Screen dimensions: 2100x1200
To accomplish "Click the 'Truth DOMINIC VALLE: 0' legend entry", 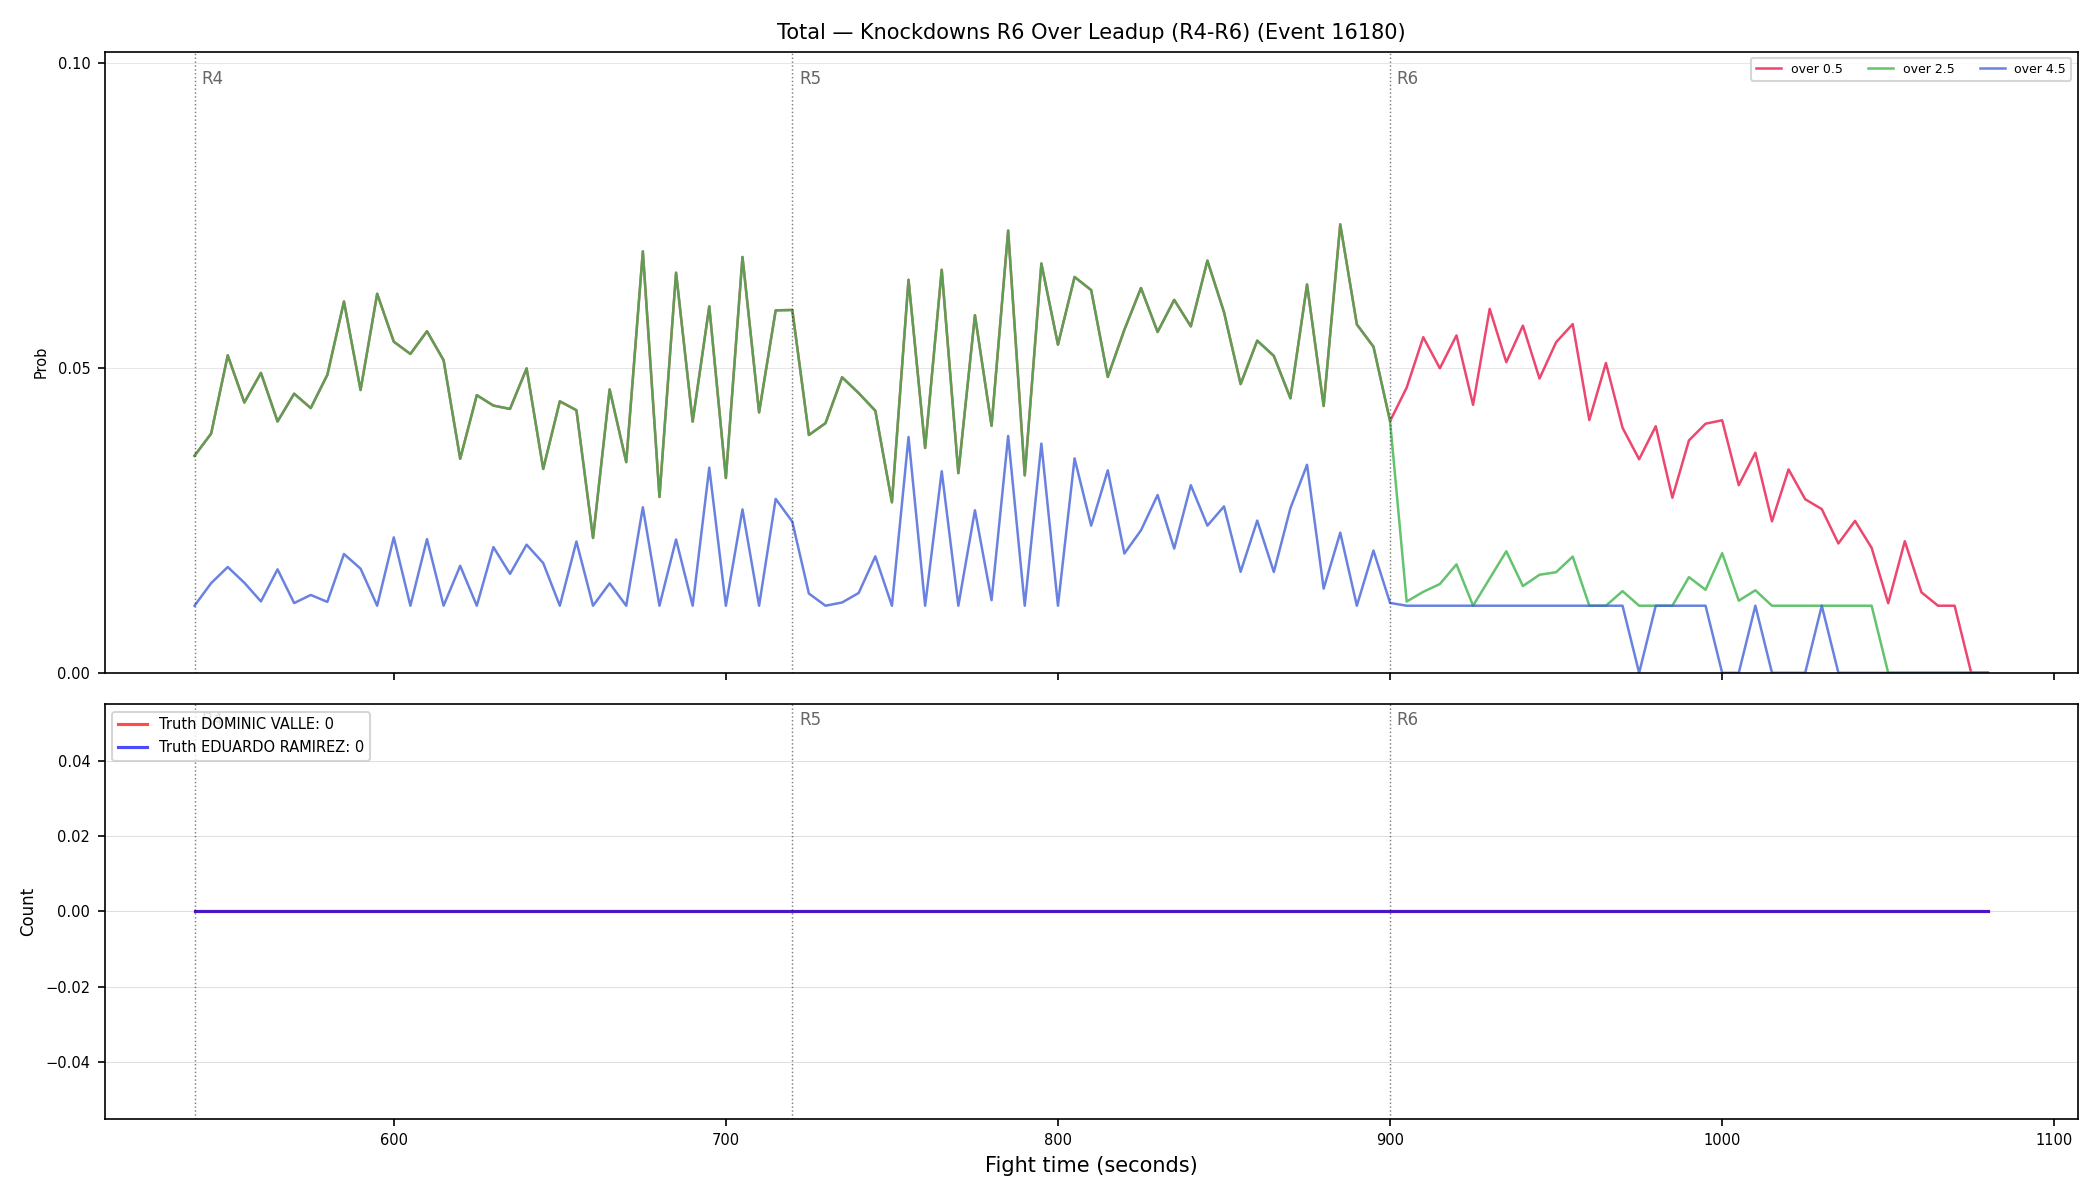I will click(x=226, y=724).
